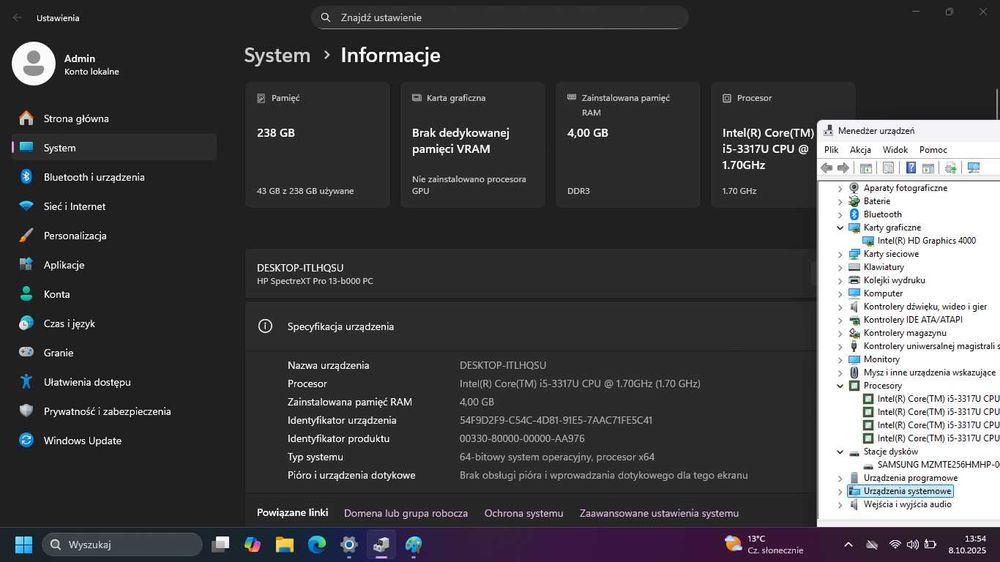Expand Baterie device node
This screenshot has height=562, width=1000.
pyautogui.click(x=840, y=202)
